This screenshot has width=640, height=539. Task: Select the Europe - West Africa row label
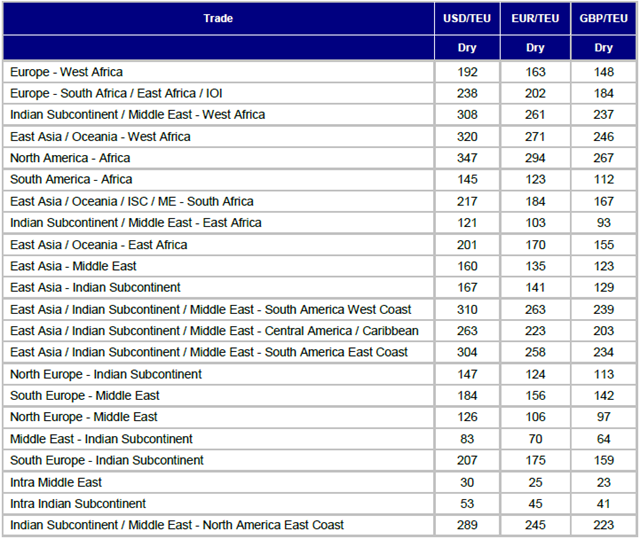(x=66, y=72)
